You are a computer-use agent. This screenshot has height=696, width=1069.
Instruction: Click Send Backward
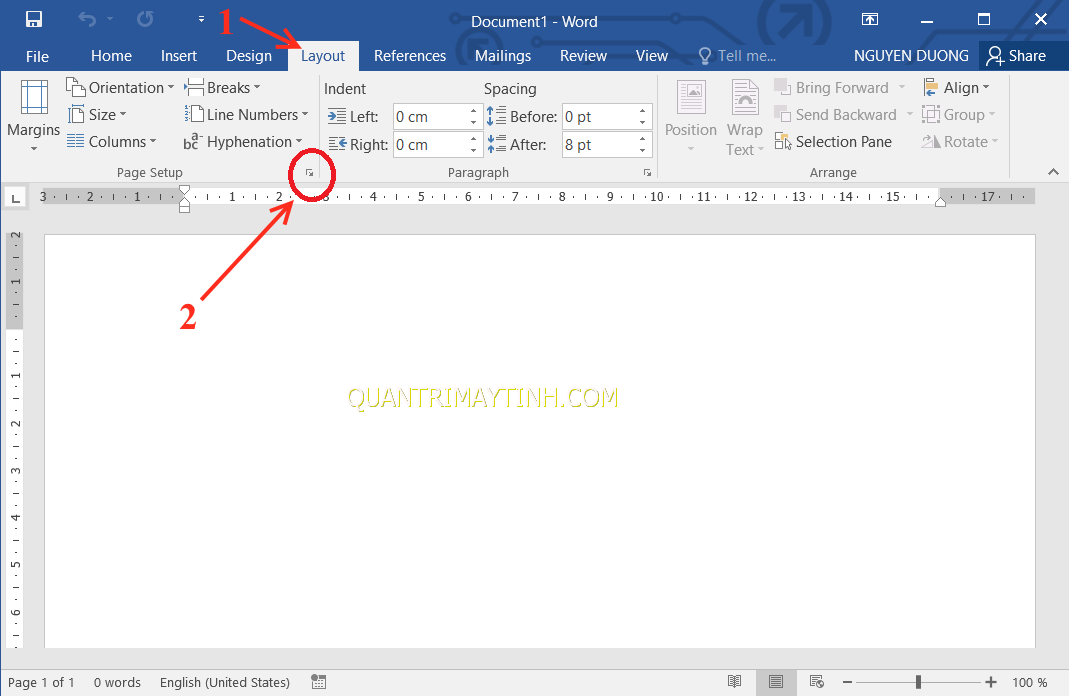click(x=836, y=115)
